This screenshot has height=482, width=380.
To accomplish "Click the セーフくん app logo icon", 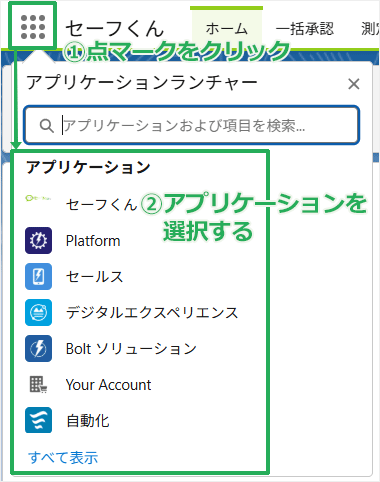I will coord(38,199).
